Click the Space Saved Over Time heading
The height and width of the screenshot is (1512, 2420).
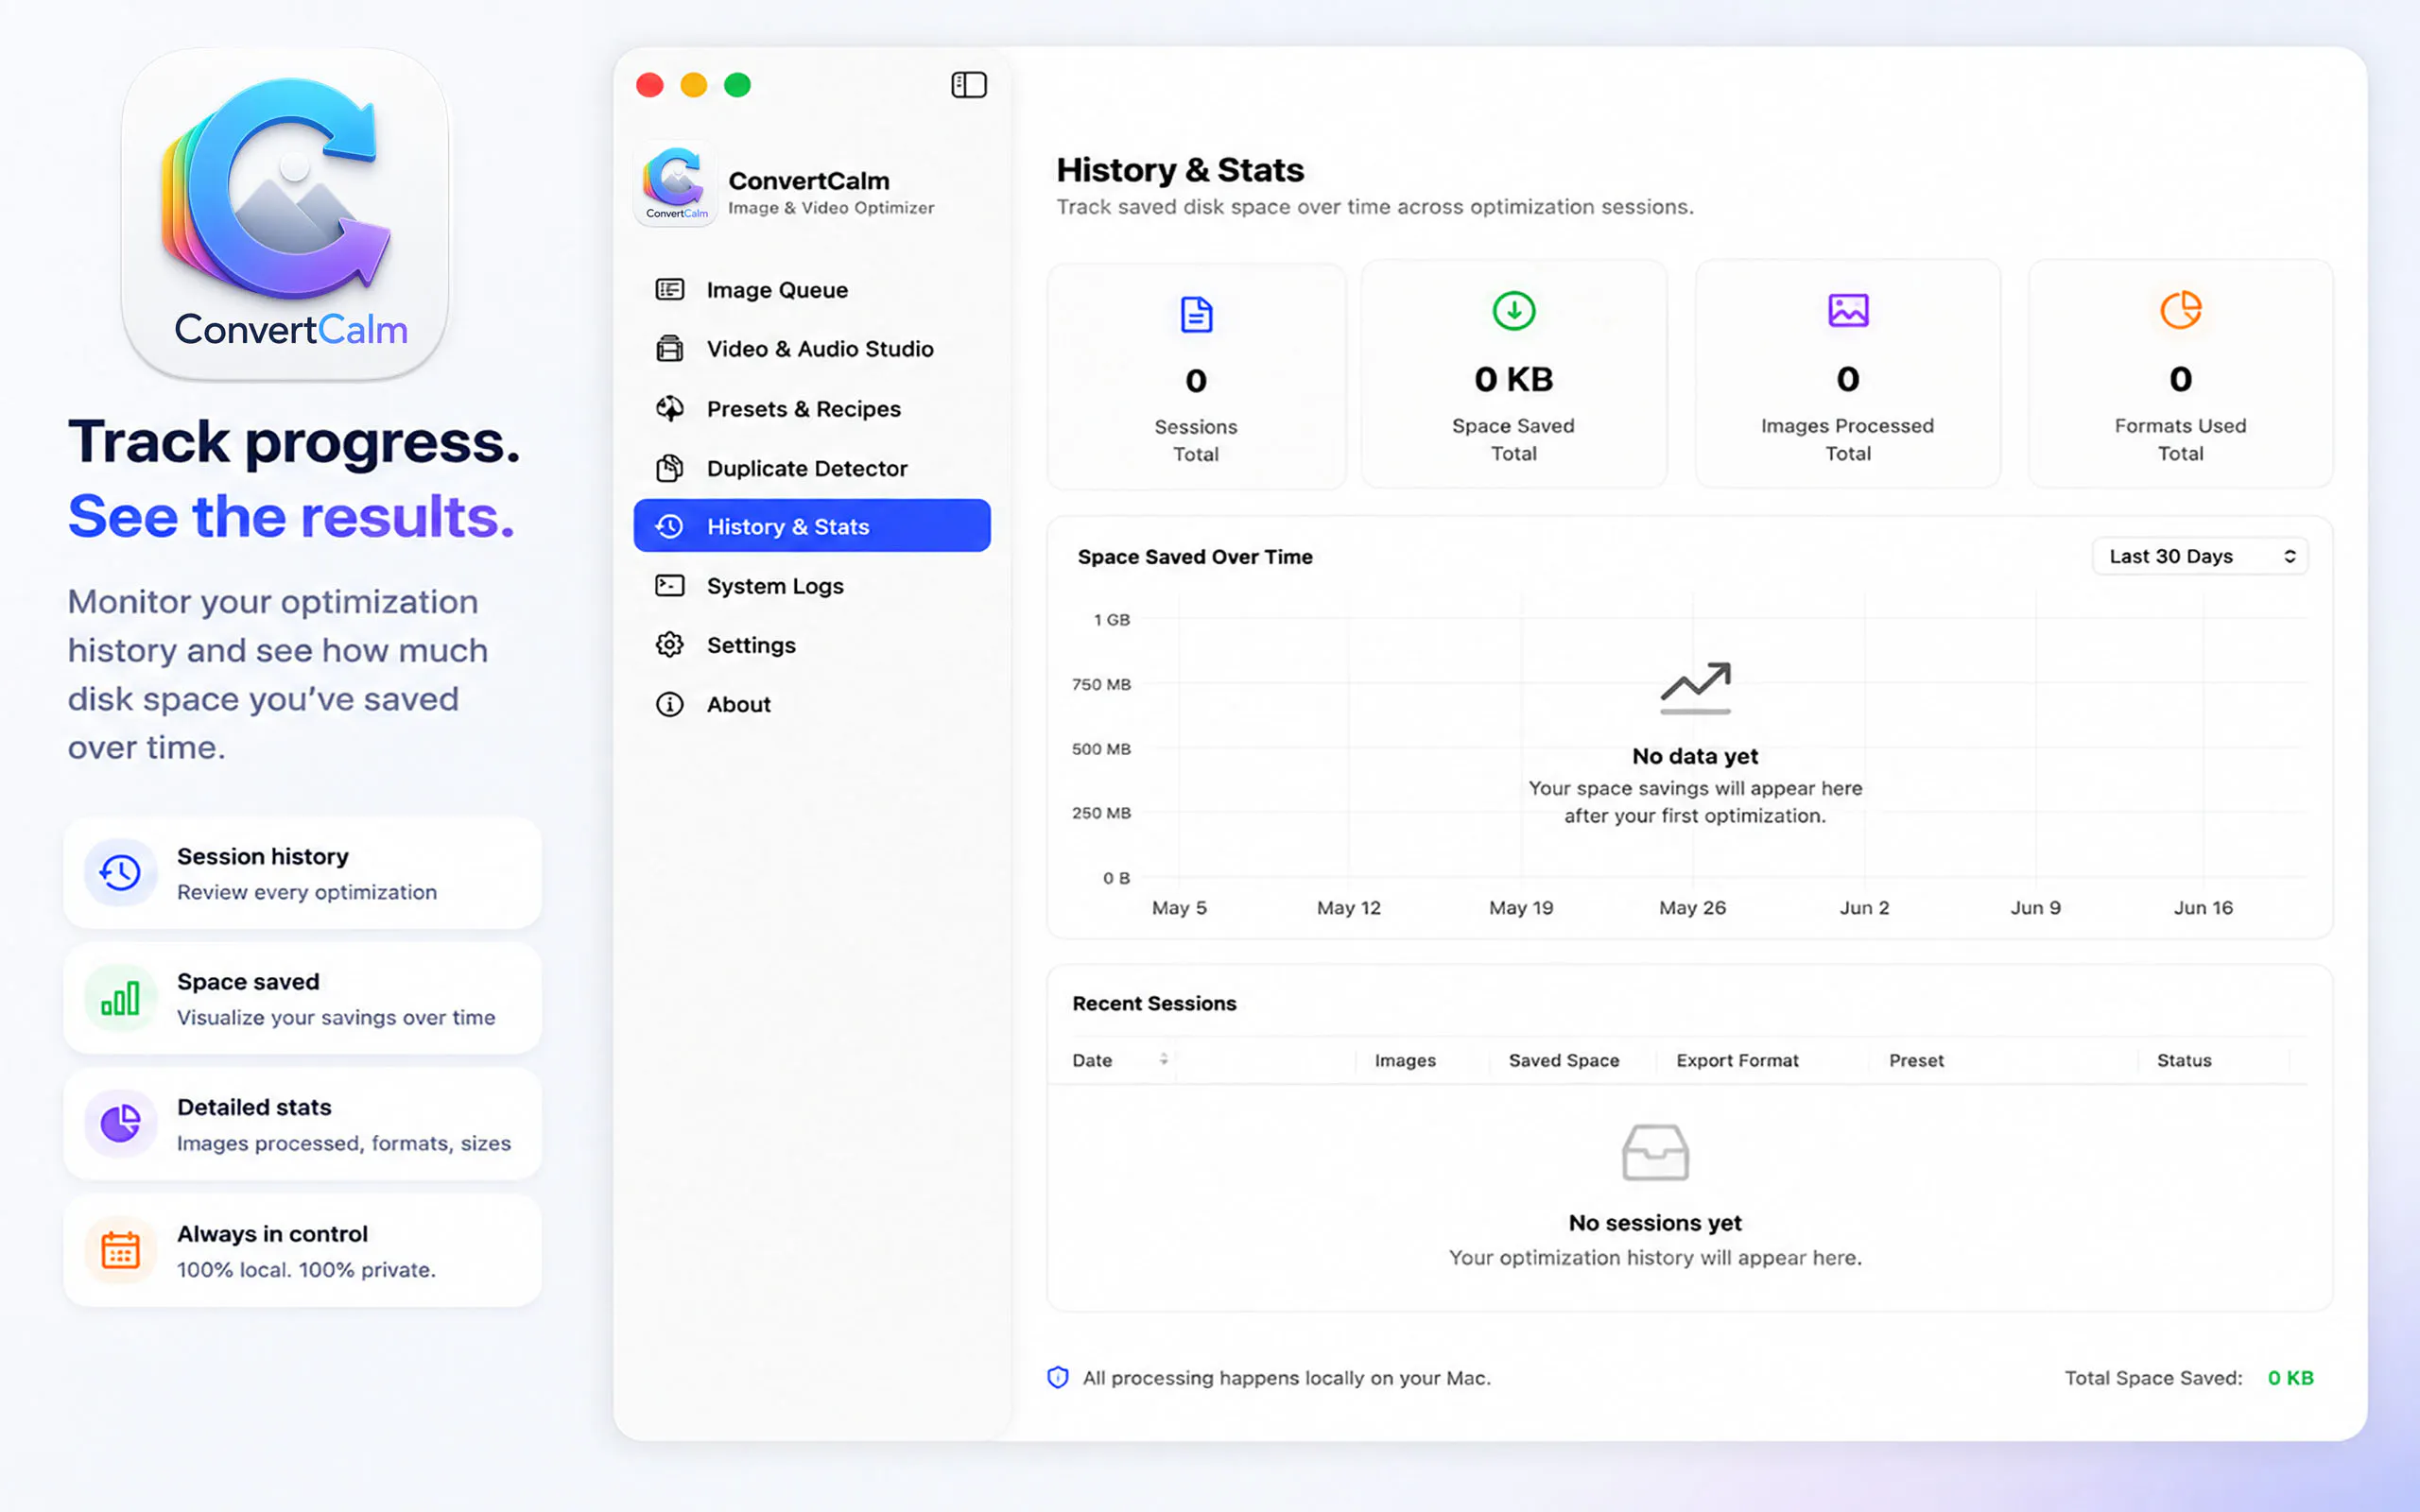point(1195,557)
